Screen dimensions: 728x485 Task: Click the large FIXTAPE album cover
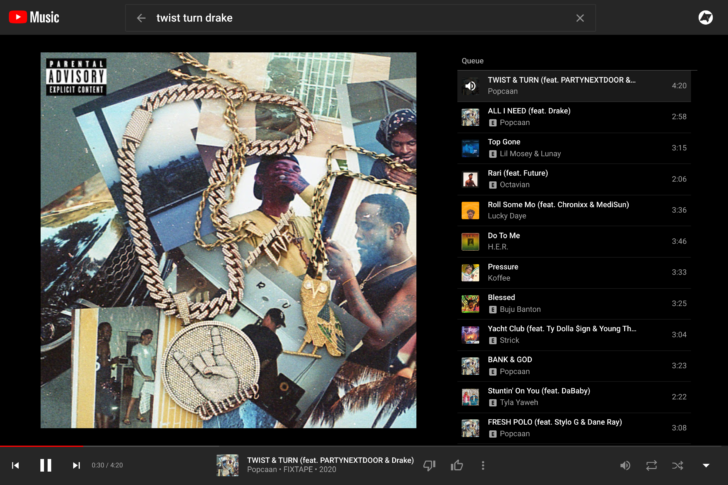click(228, 240)
